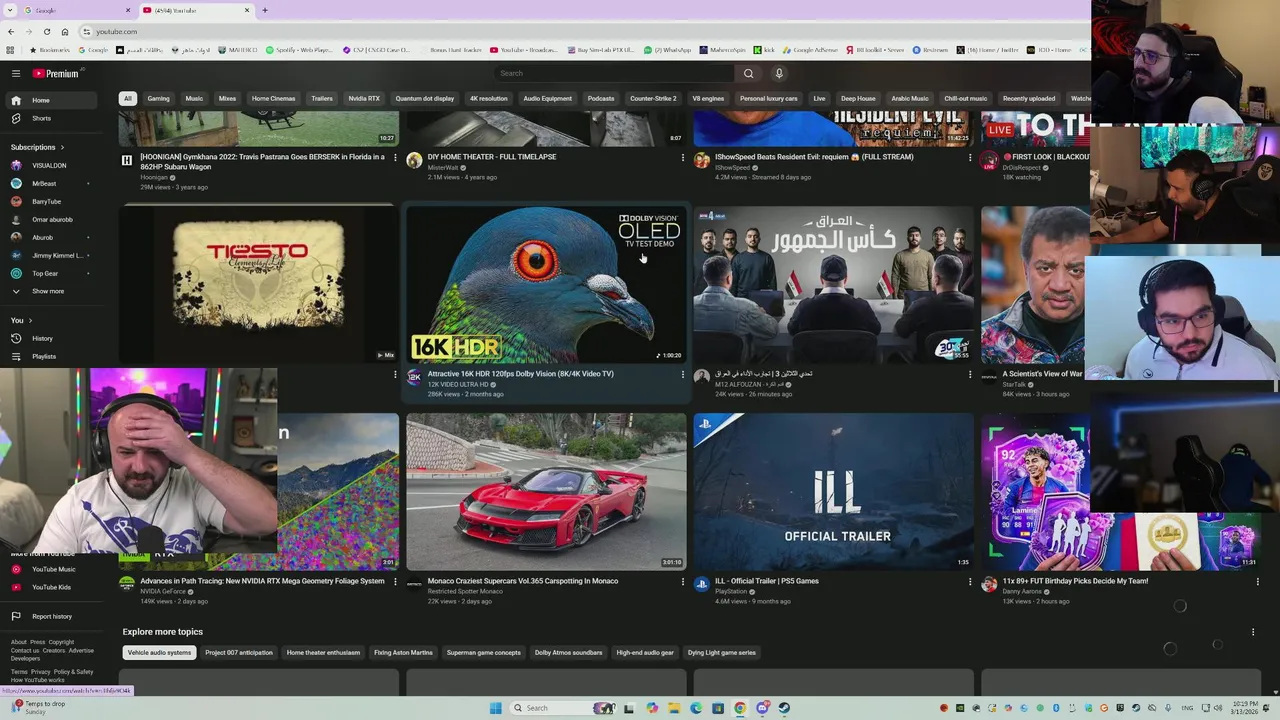Open the NVIDIA GeForce channel avatar
Viewport: 1280px width, 720px height.
(127, 584)
